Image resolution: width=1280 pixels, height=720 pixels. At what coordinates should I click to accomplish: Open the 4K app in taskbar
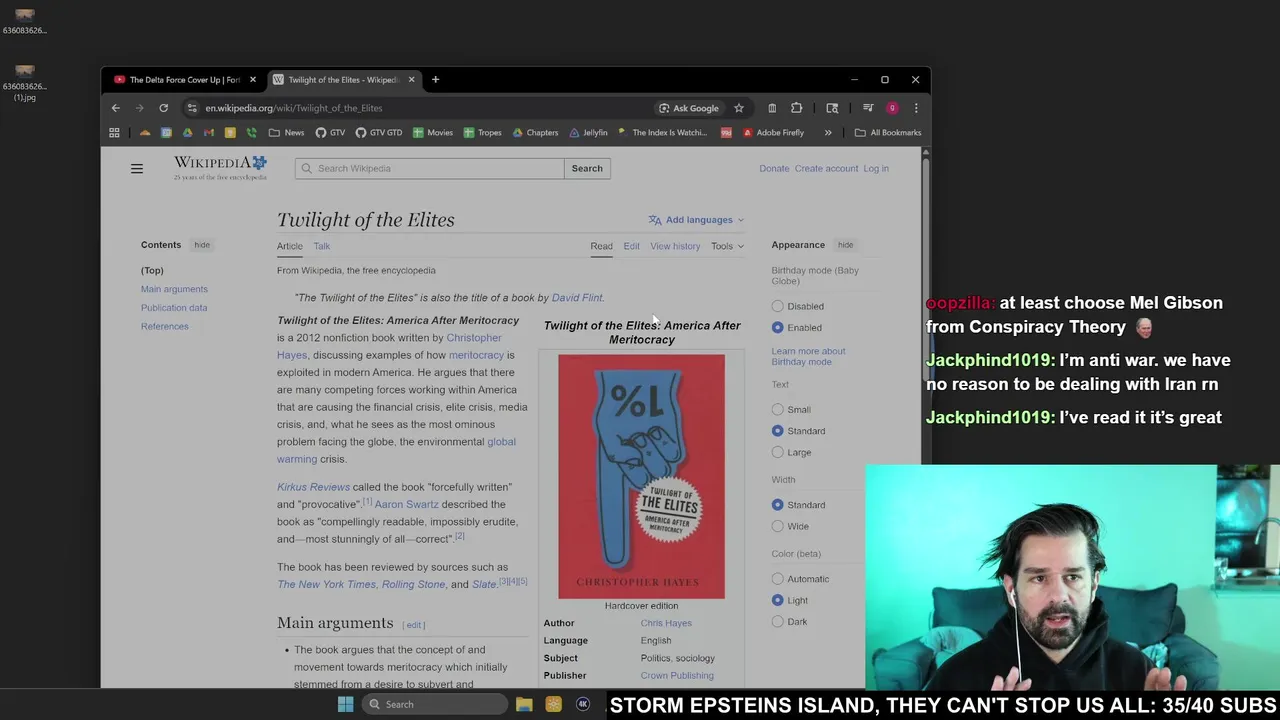(583, 704)
